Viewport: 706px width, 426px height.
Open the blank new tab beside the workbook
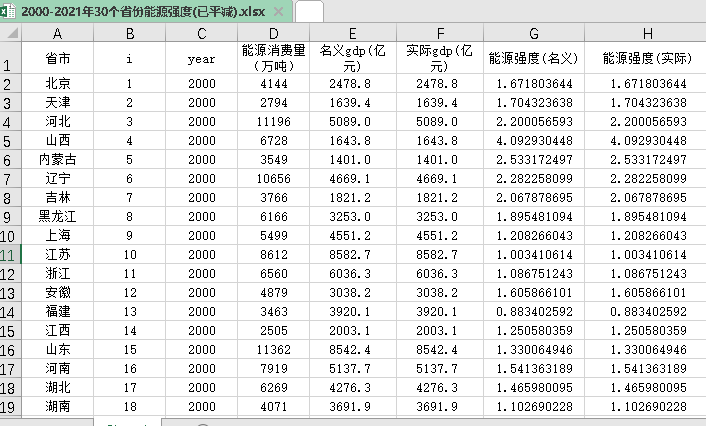coord(309,11)
